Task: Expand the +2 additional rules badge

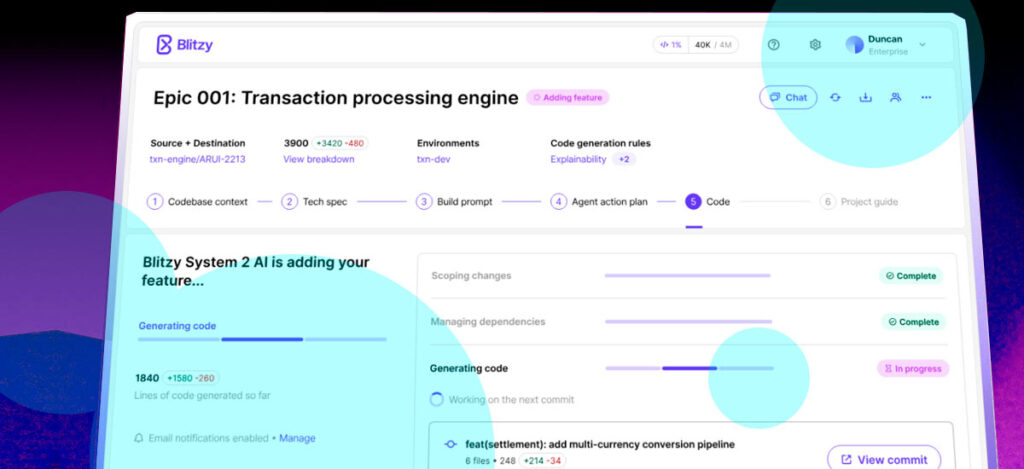Action: tap(624, 159)
